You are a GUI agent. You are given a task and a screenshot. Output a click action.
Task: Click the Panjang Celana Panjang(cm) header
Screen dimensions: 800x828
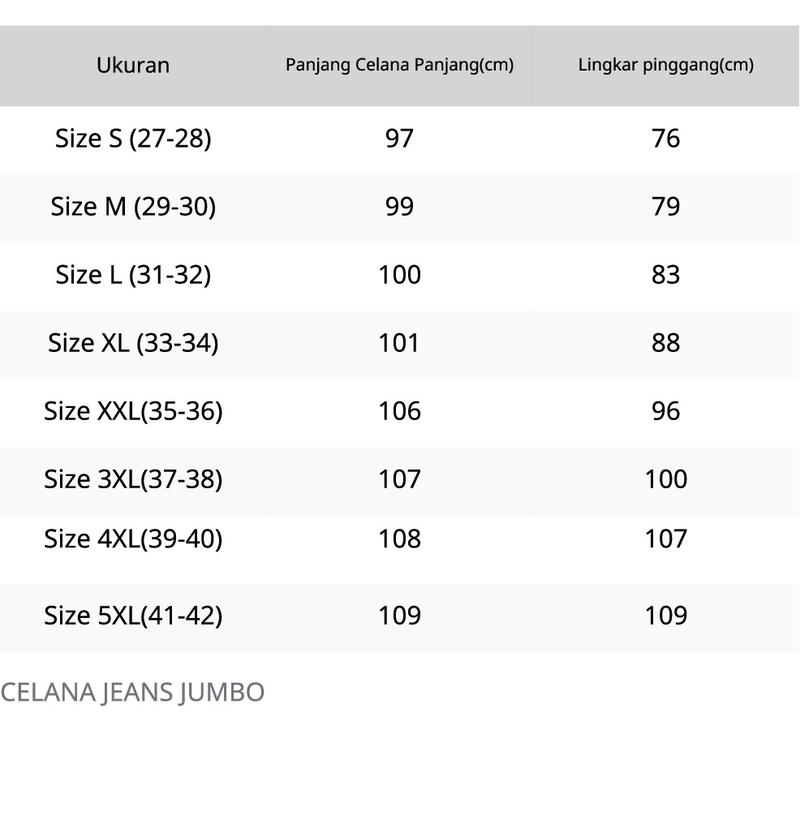coord(399,66)
